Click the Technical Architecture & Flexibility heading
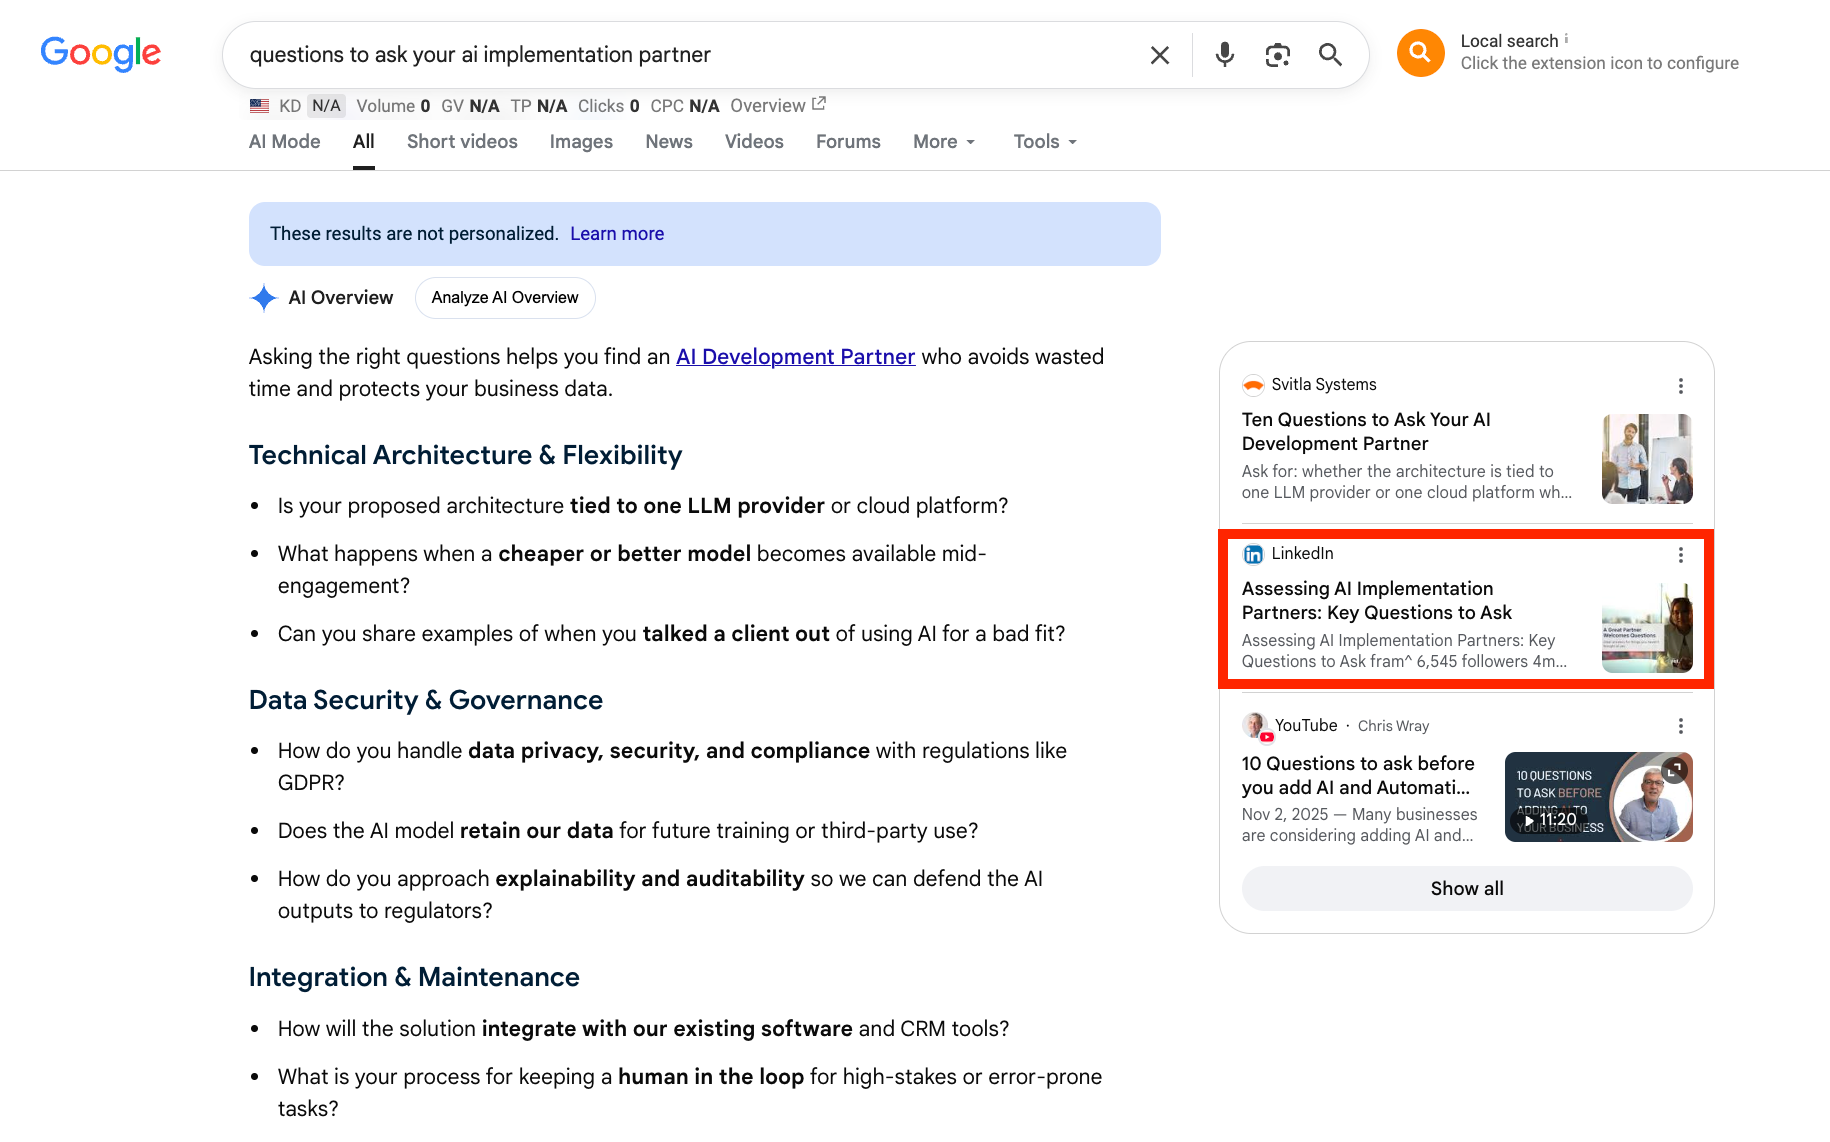1830x1142 pixels. [x=465, y=455]
